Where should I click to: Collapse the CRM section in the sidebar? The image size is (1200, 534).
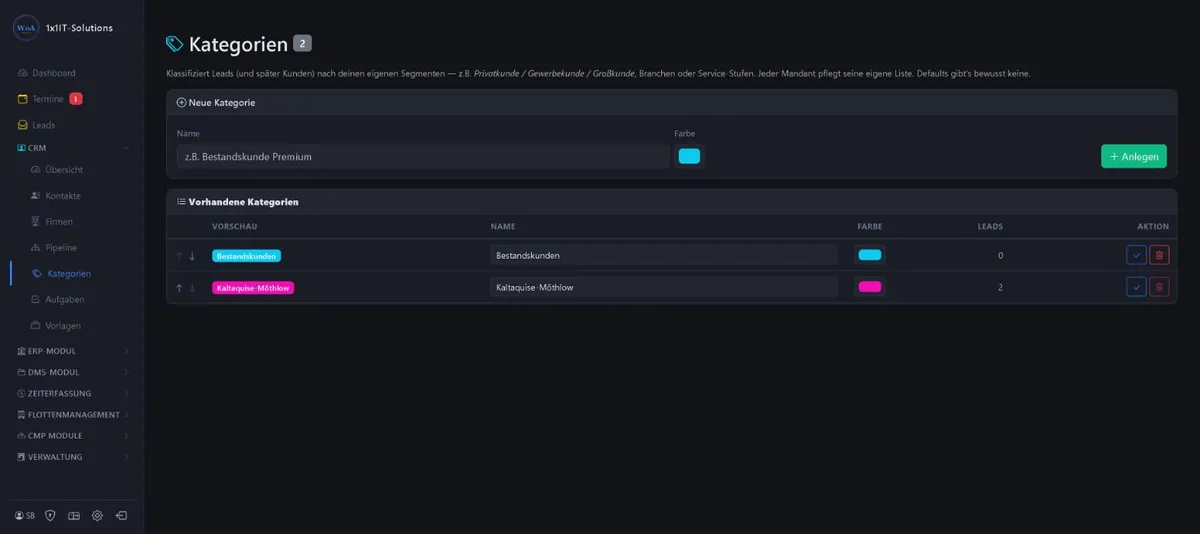72,148
